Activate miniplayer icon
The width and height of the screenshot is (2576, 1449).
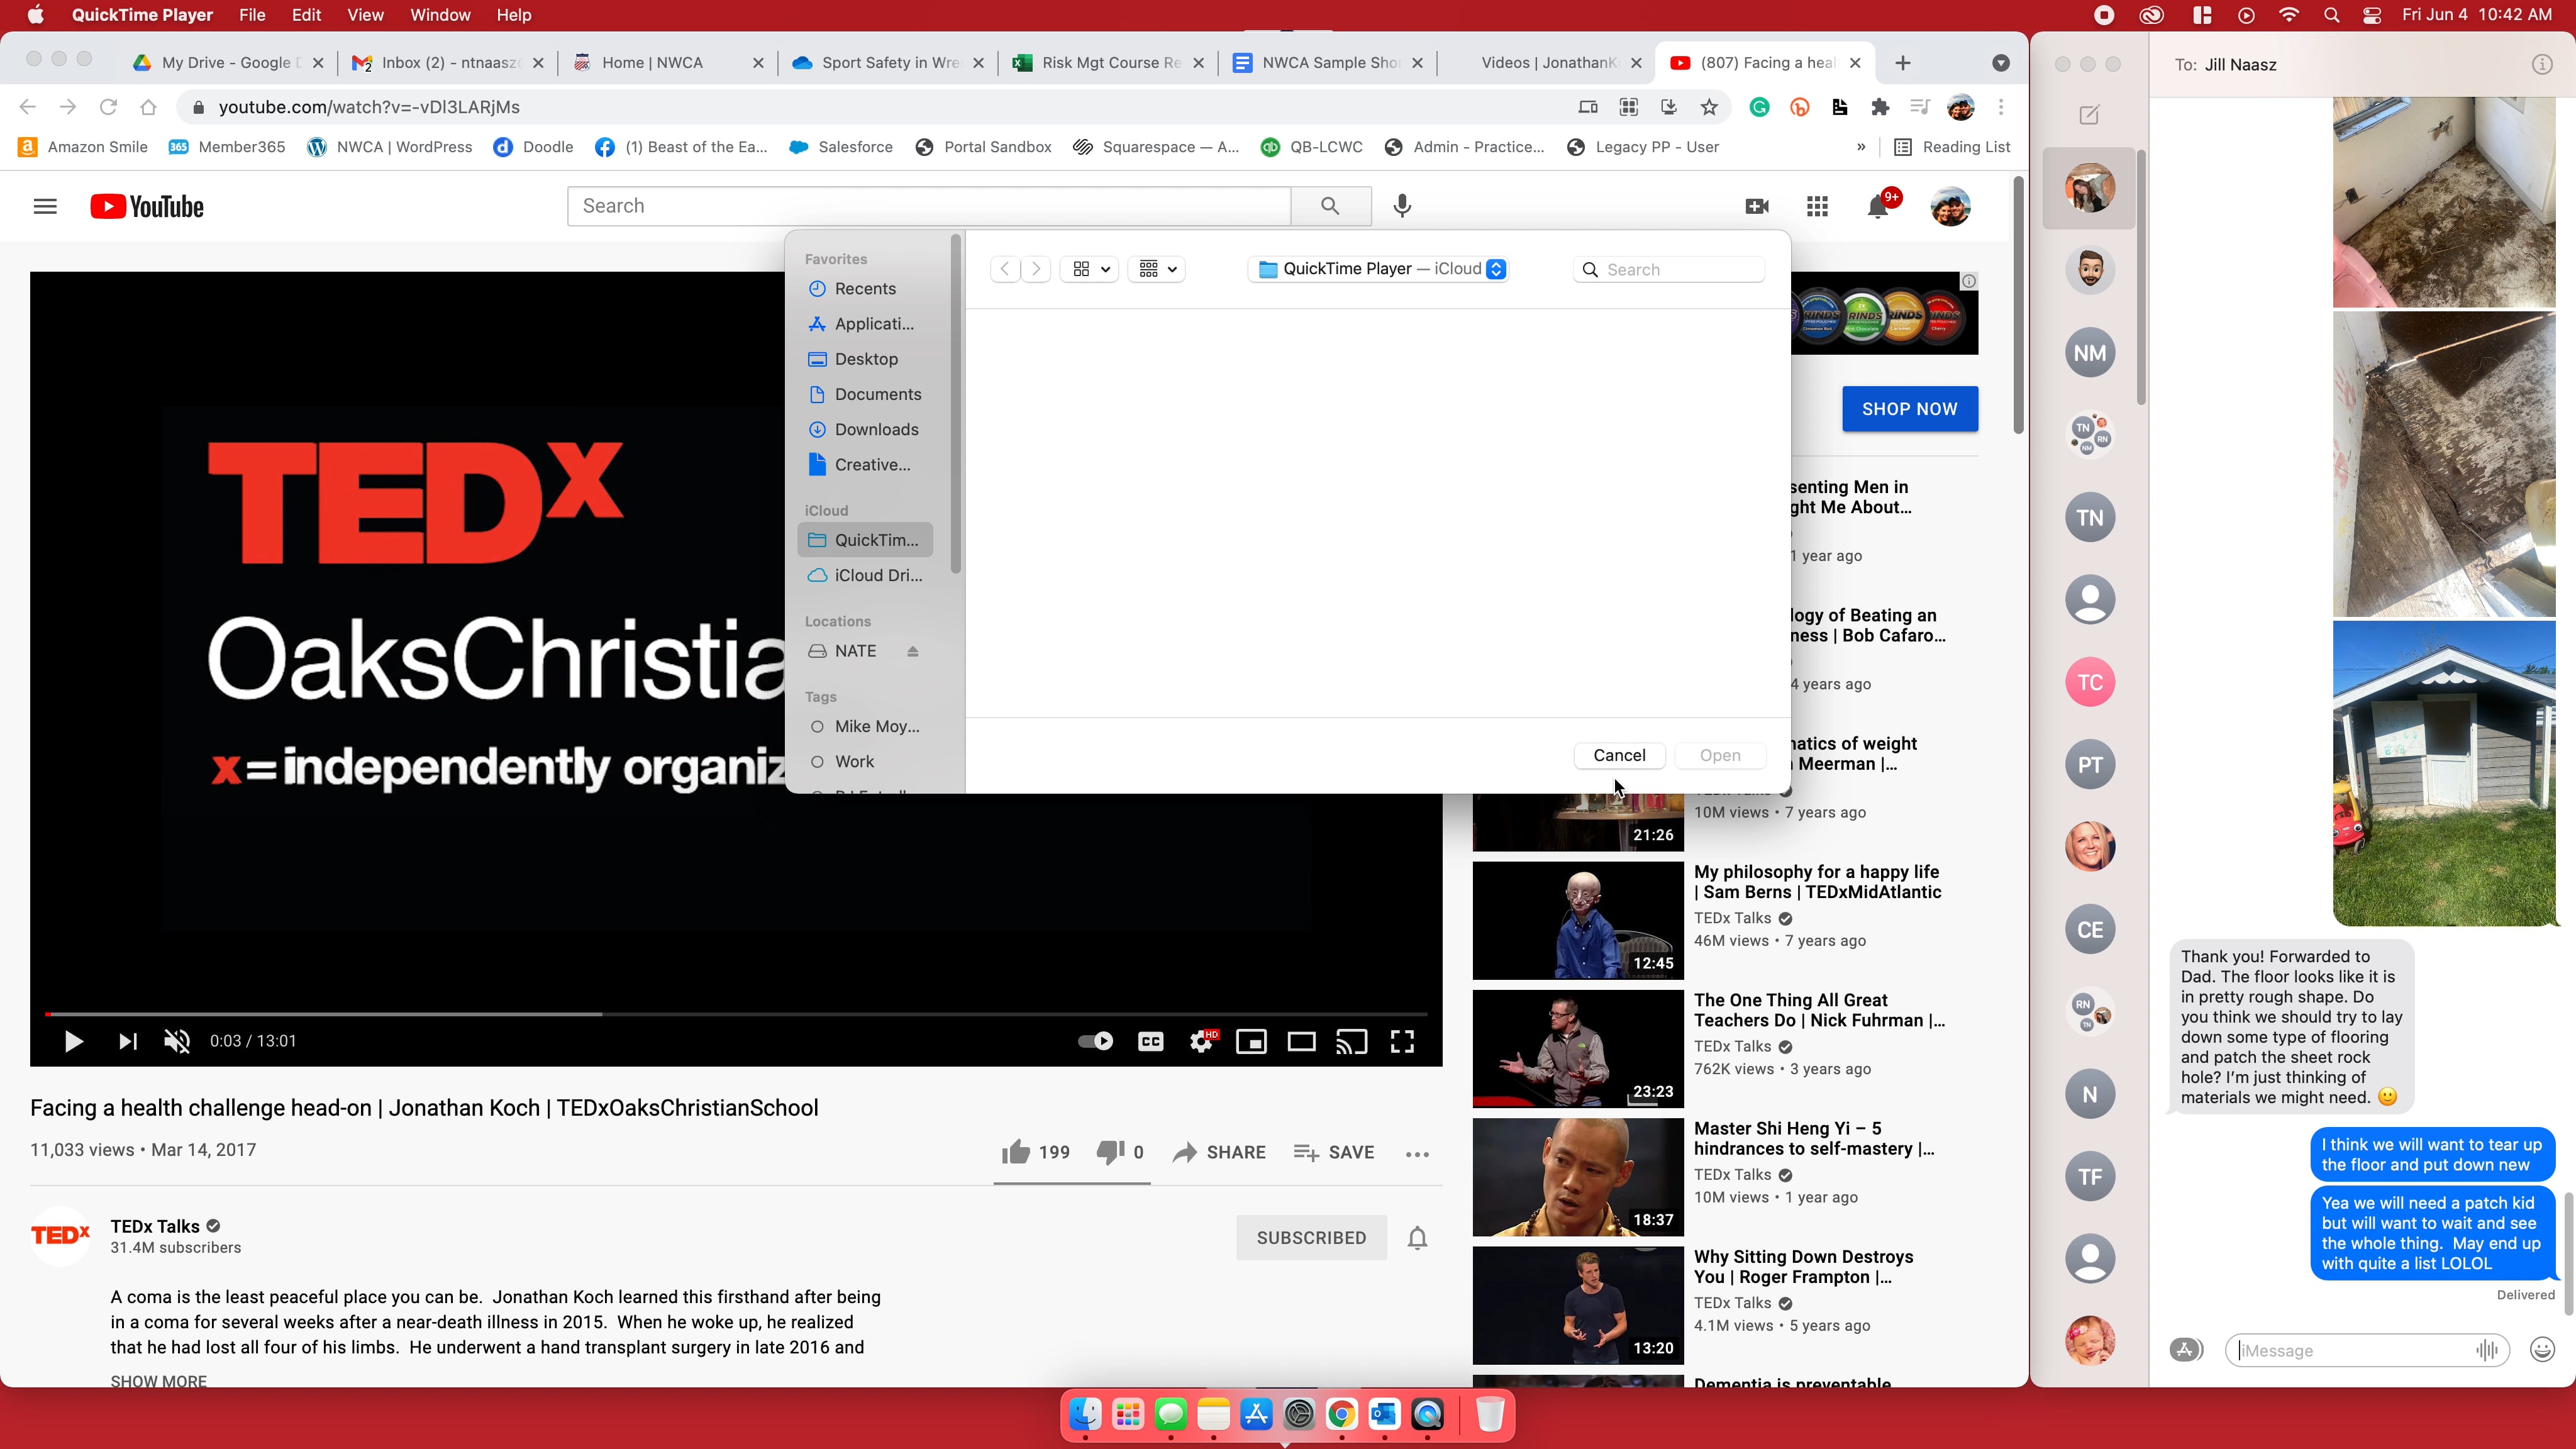tap(1251, 1041)
